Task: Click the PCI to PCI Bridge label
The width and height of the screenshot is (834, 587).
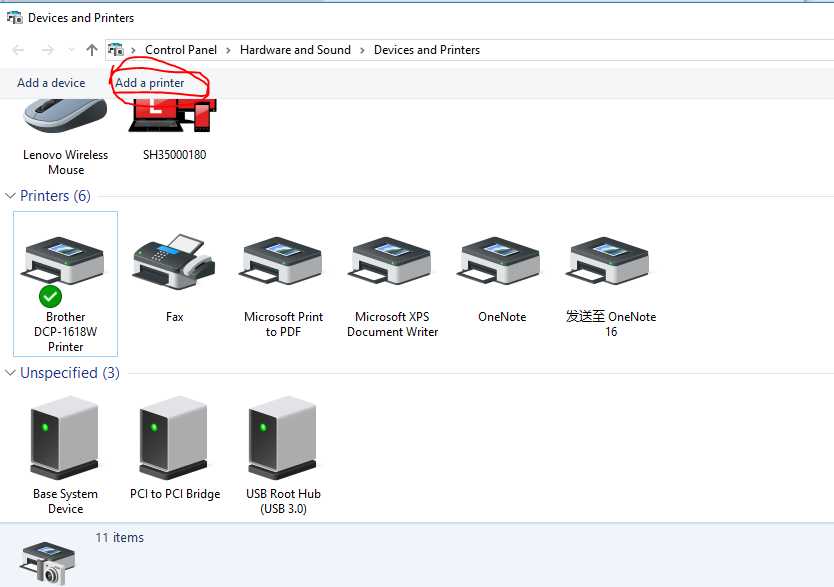Action: coord(175,494)
